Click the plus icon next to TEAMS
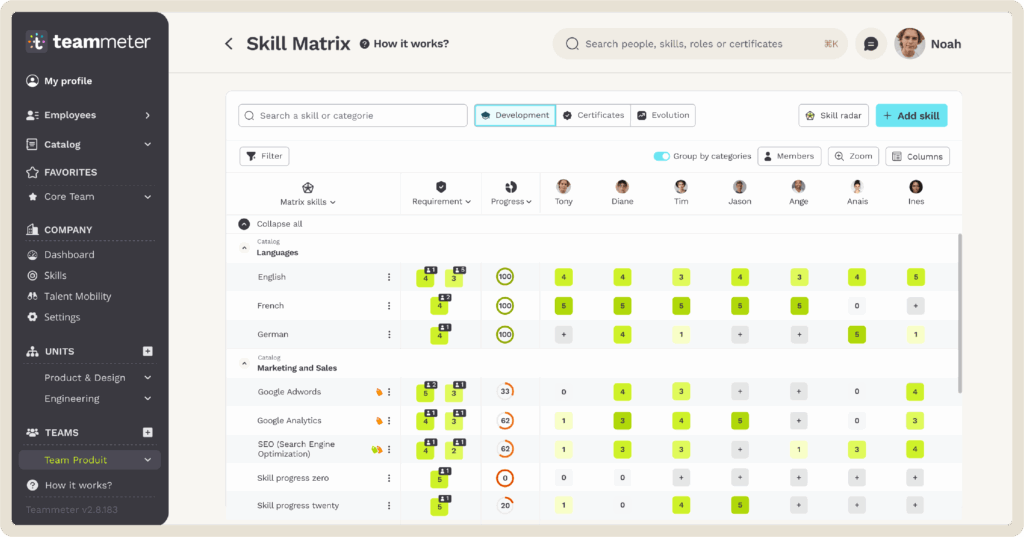 click(x=148, y=433)
